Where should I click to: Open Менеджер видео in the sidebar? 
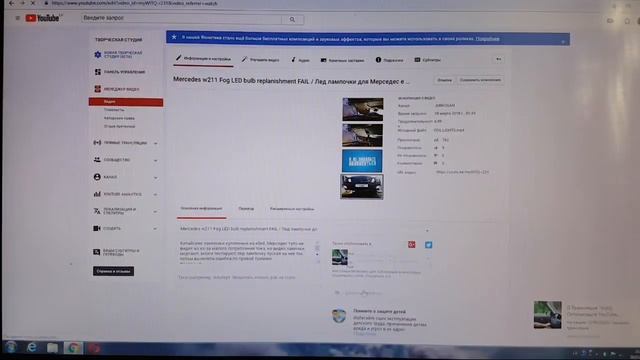121,89
